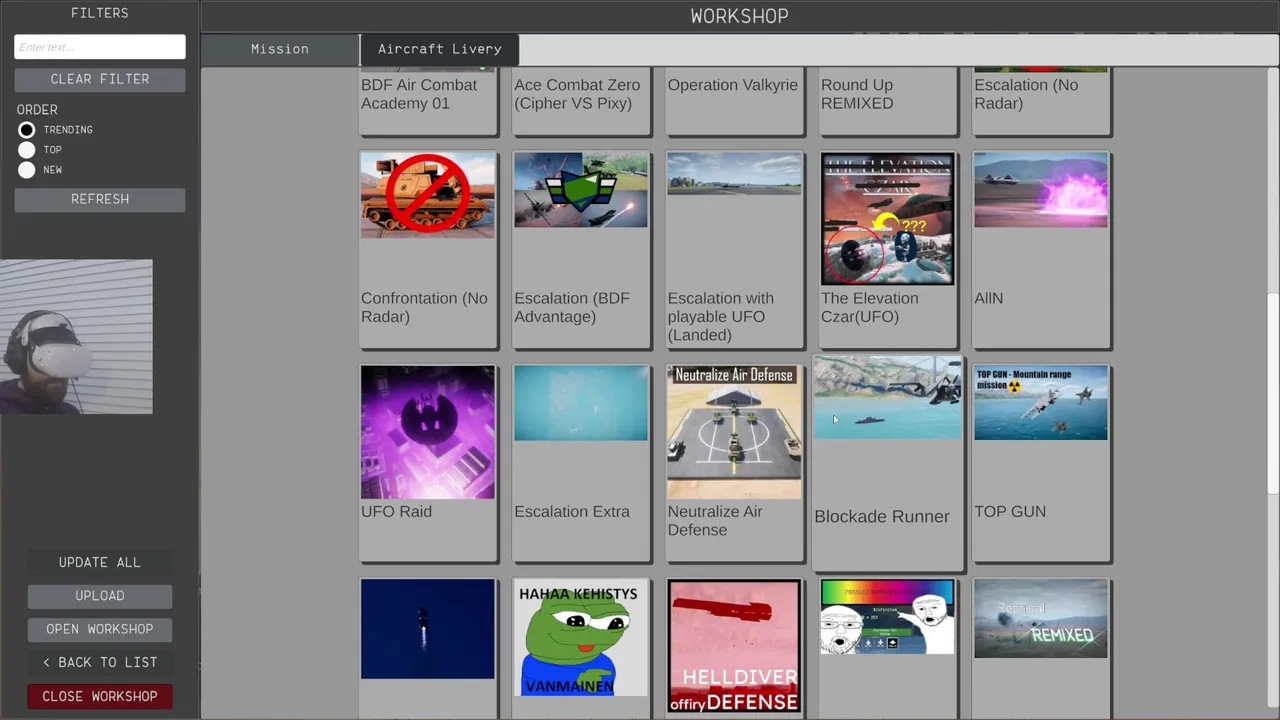Viewport: 1280px width, 720px height.
Task: Click the filter text input field
Action: (x=100, y=47)
